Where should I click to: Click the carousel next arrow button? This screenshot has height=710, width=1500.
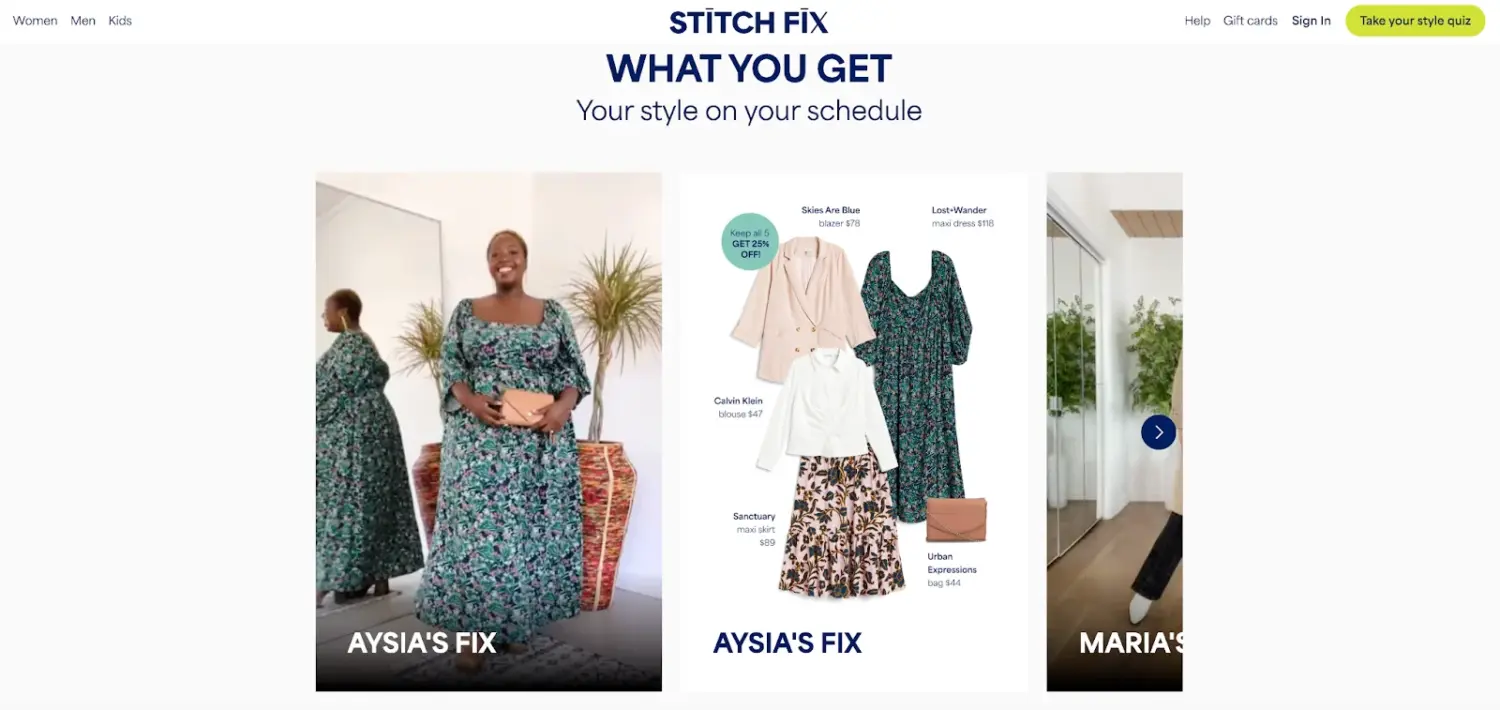(x=1158, y=432)
